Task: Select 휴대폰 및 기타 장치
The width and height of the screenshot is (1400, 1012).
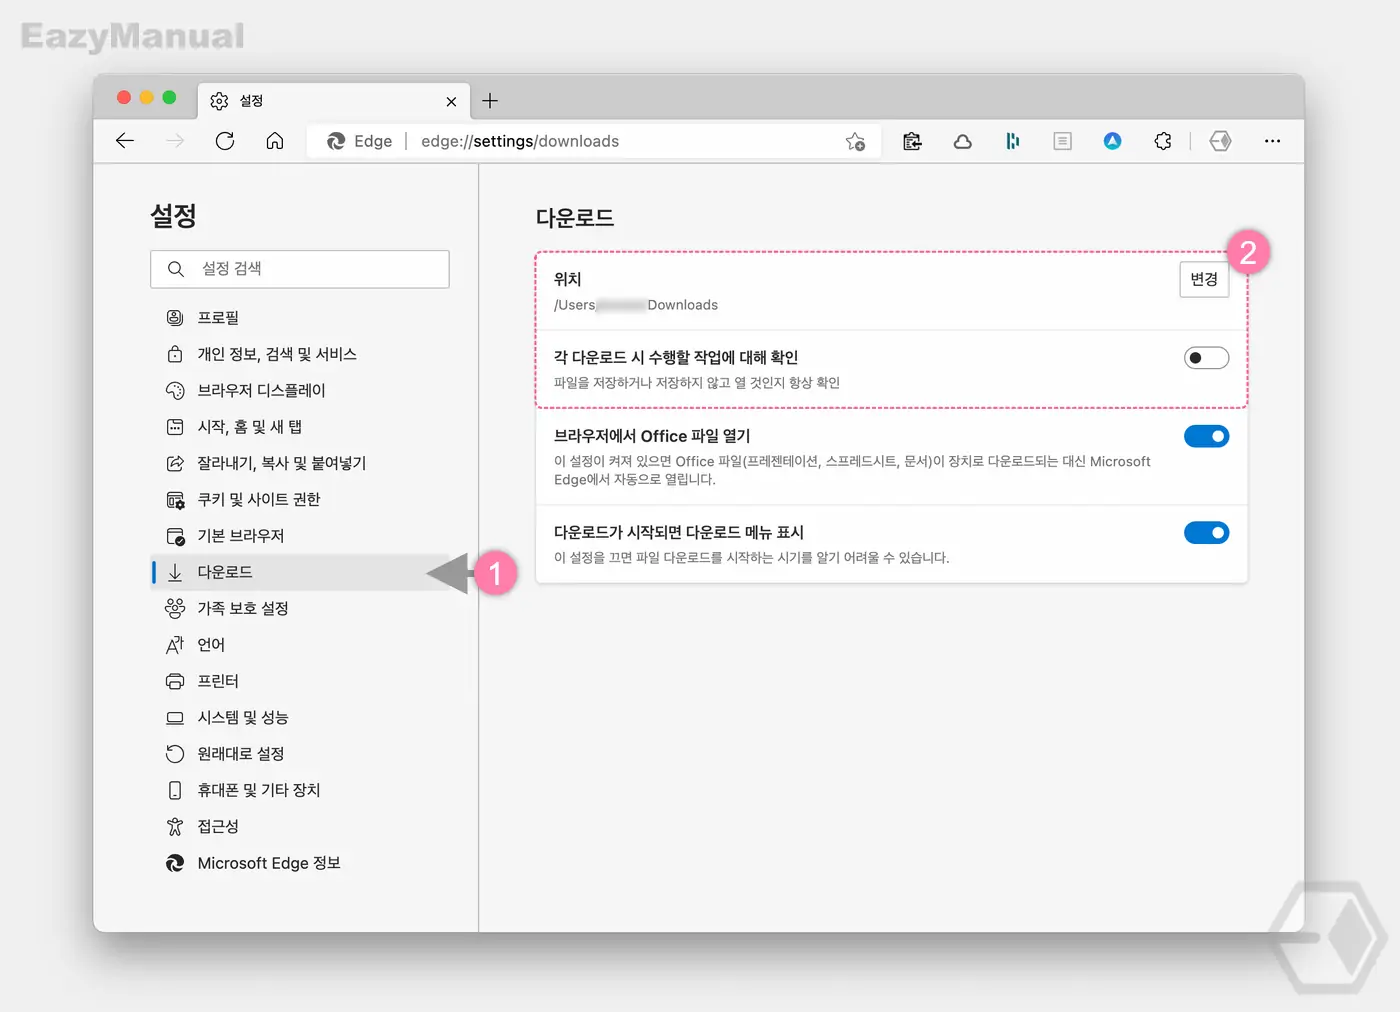Action: point(300,790)
